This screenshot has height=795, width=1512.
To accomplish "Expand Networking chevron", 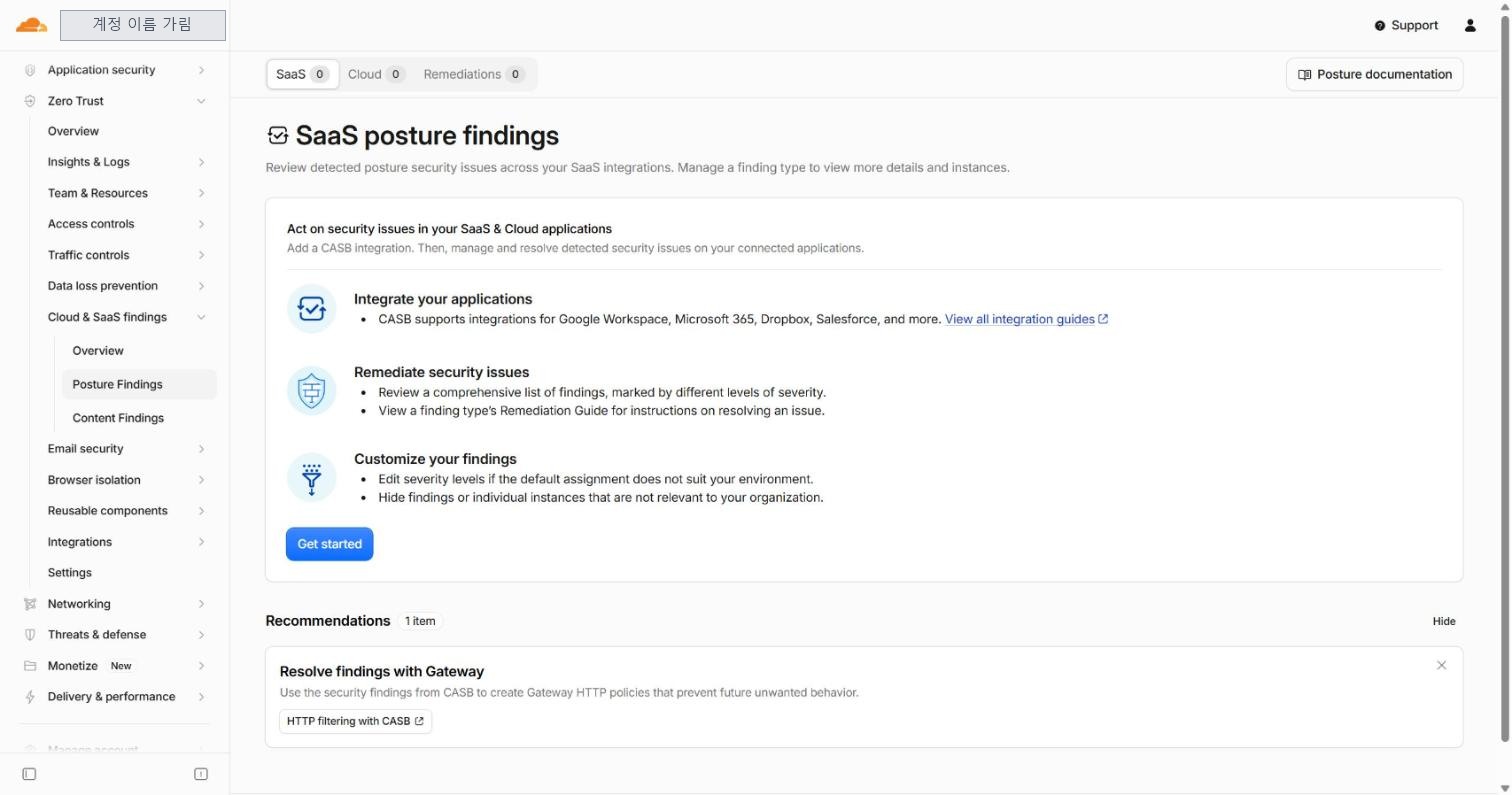I will [x=201, y=604].
